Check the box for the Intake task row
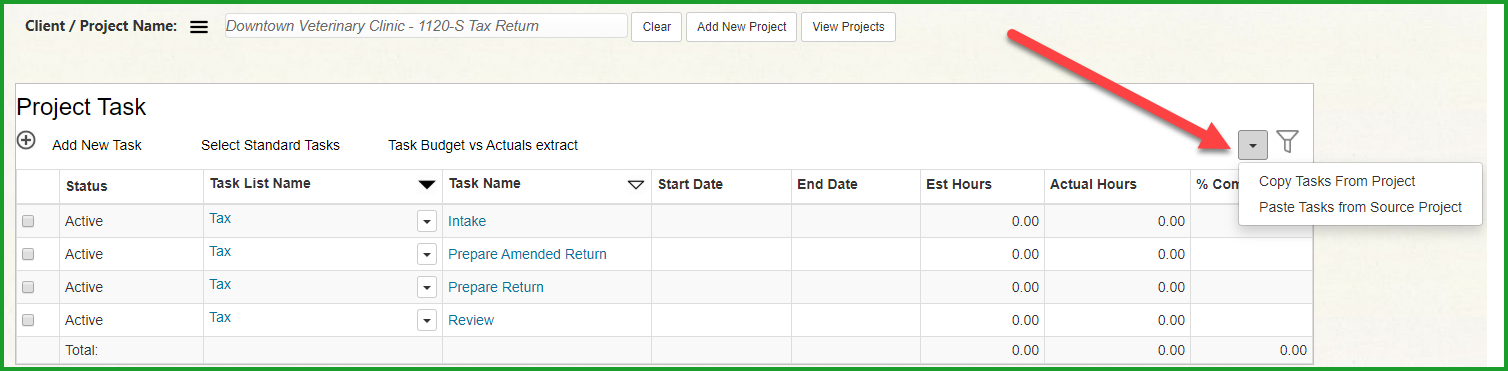The height and width of the screenshot is (371, 1508). pyautogui.click(x=28, y=221)
